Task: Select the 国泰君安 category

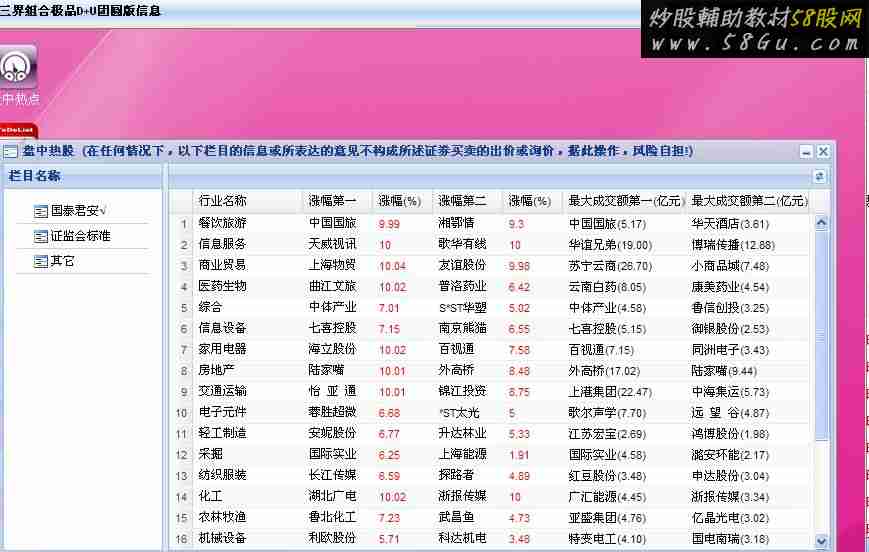Action: pos(78,211)
